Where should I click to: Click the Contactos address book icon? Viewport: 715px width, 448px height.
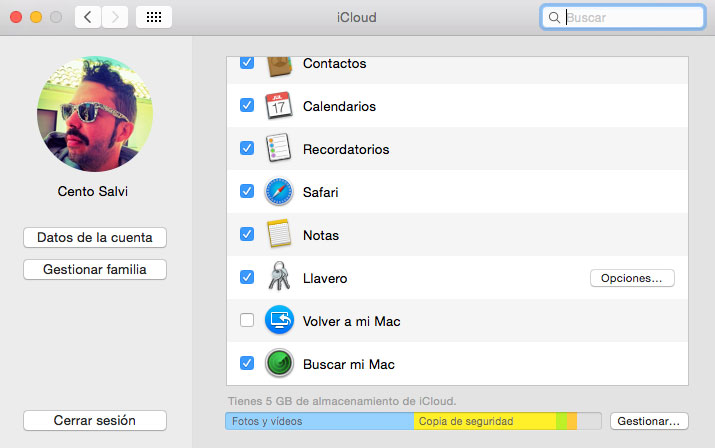(x=279, y=67)
